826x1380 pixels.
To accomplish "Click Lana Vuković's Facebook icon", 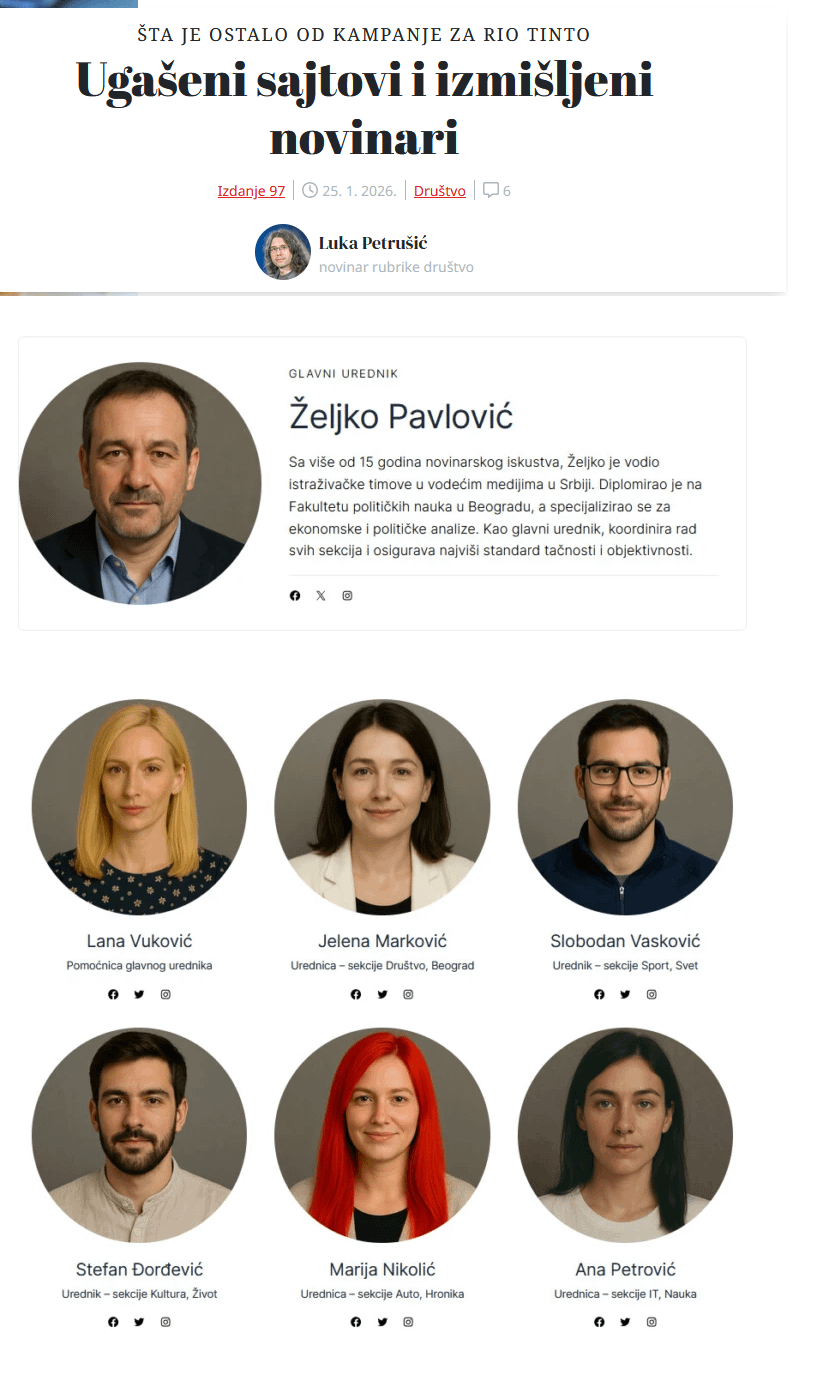I will [x=113, y=994].
